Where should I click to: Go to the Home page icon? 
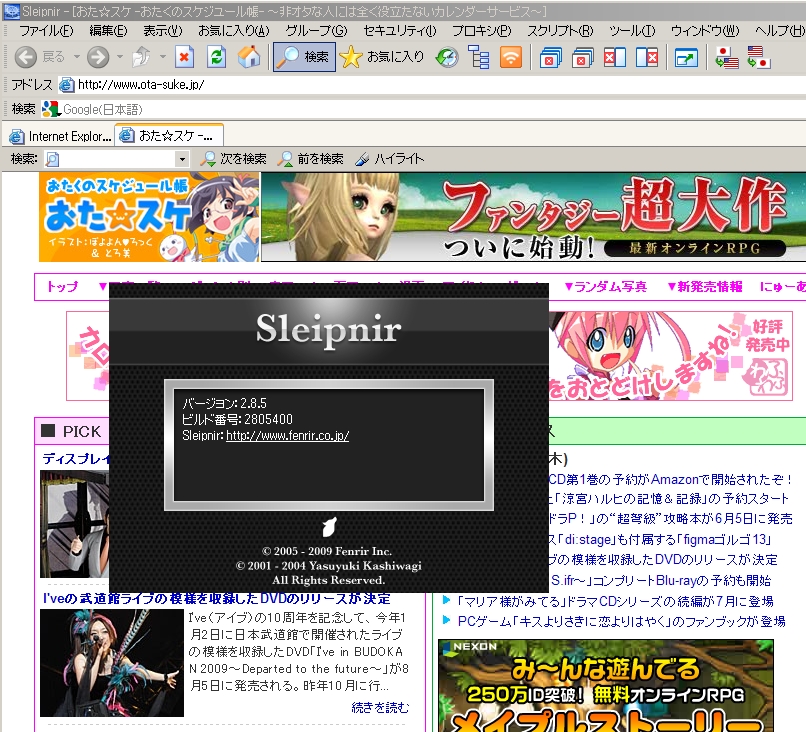click(249, 57)
